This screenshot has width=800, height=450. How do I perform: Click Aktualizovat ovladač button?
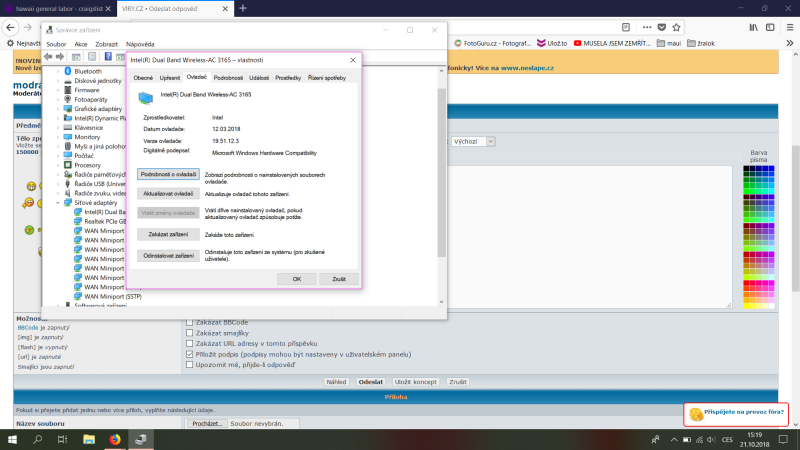pos(168,194)
